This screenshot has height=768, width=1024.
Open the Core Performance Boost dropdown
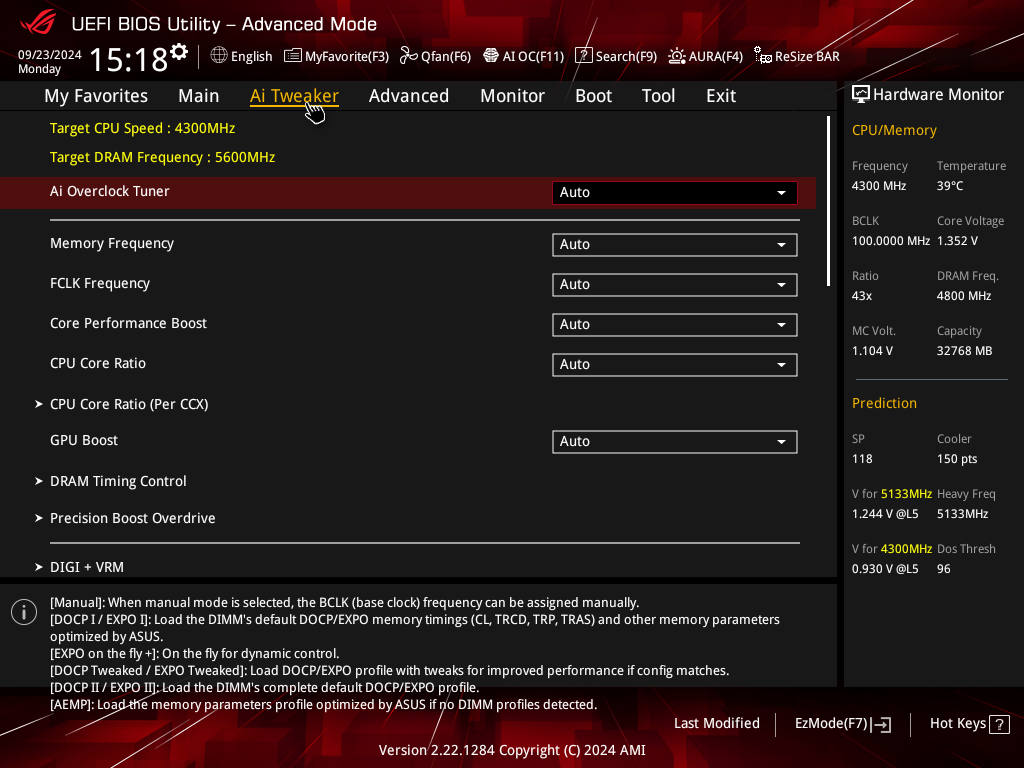click(x=675, y=325)
